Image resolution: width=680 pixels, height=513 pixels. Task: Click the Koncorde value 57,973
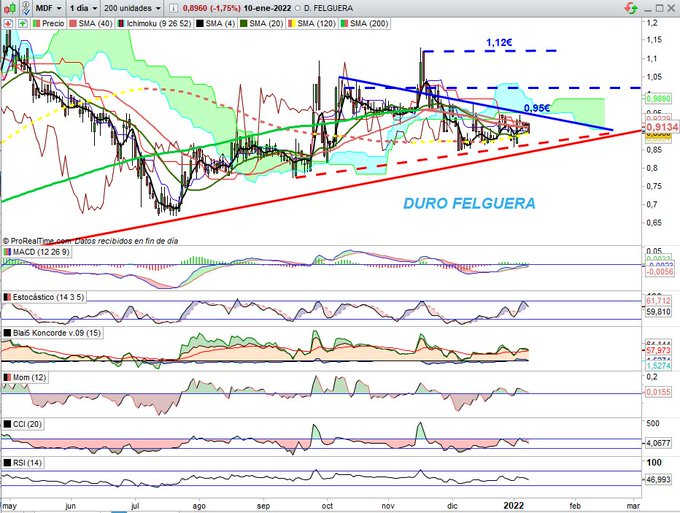pos(658,350)
